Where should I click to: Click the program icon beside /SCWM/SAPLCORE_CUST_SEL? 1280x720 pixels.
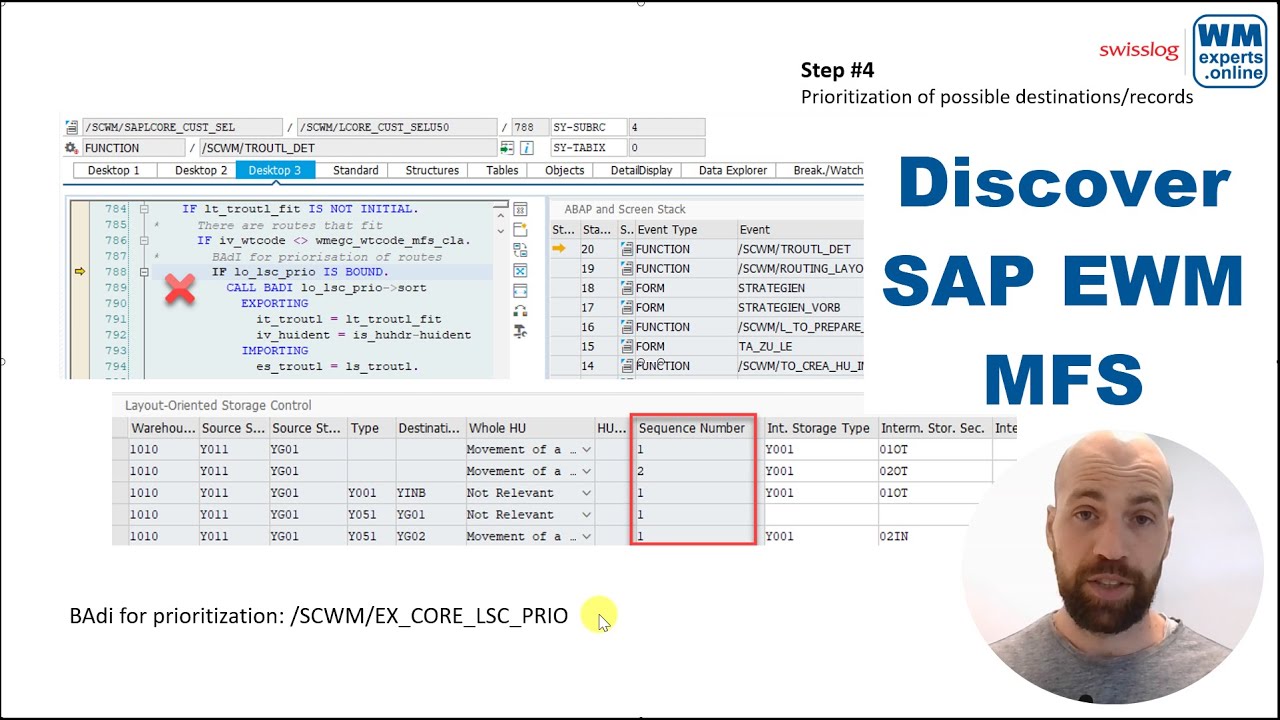click(x=71, y=128)
